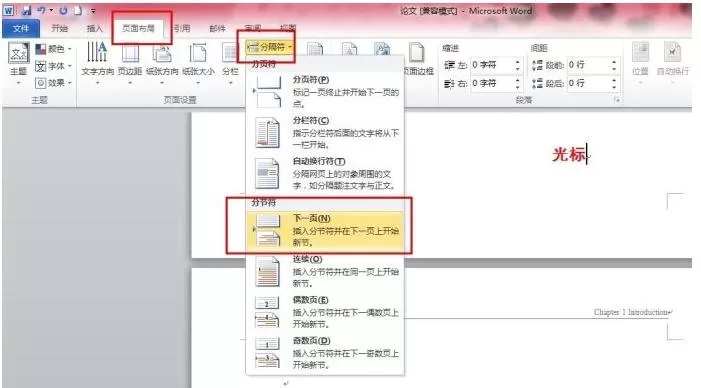The image size is (701, 388).
Task: Click the Undo icon in quick access toolbar
Action: coord(41,10)
